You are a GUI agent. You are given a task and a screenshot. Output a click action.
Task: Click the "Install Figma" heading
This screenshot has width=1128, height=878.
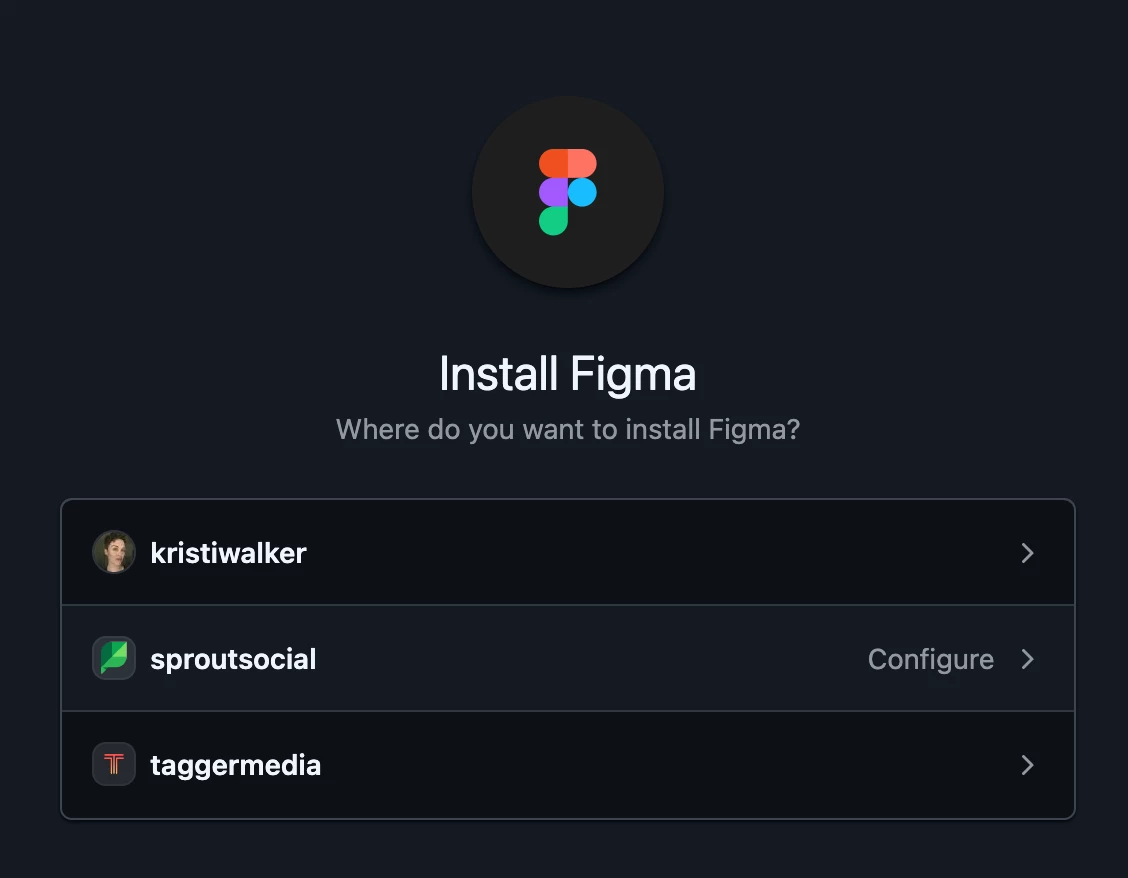pos(567,374)
